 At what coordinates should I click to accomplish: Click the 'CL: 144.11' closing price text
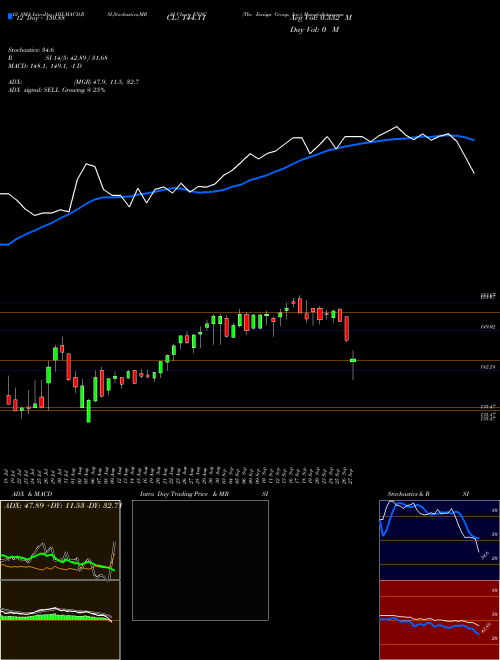pyautogui.click(x=186, y=17)
